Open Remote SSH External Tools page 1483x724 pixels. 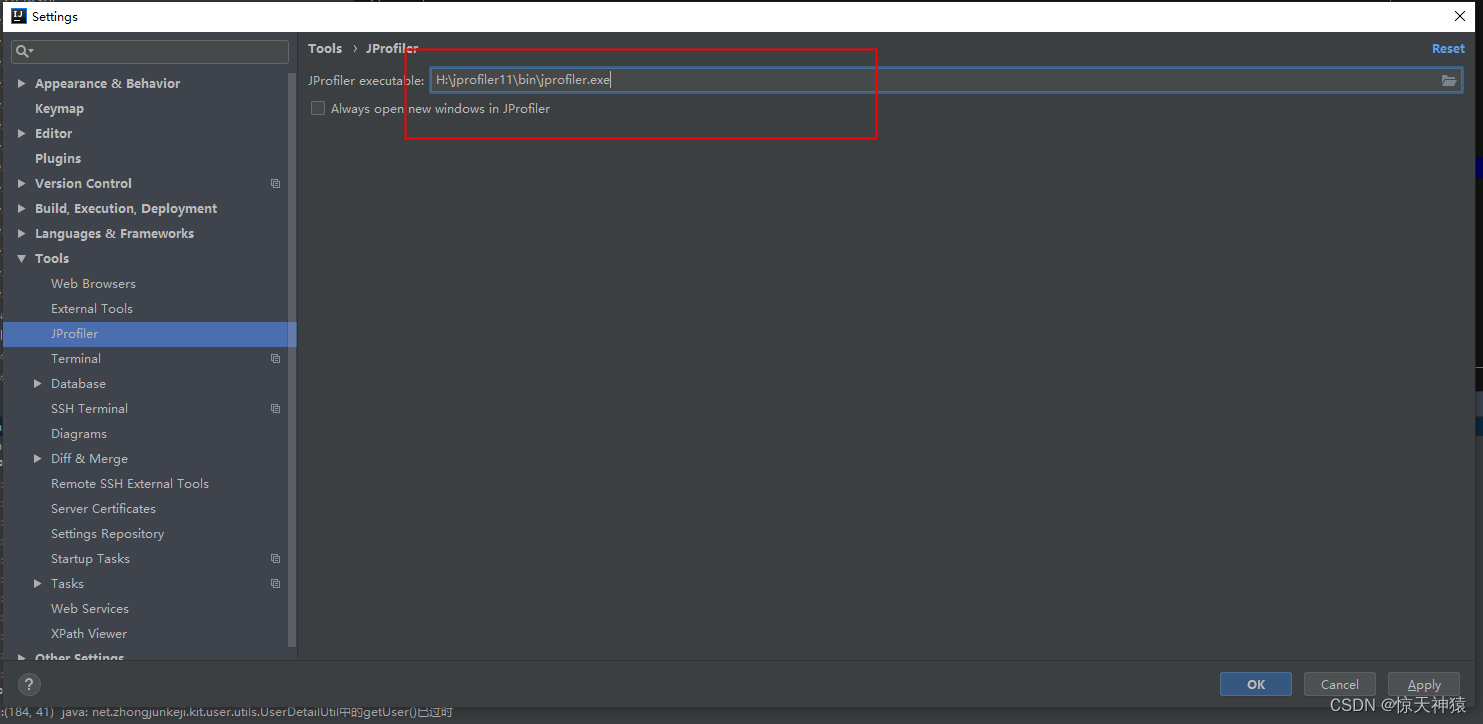pyautogui.click(x=130, y=484)
